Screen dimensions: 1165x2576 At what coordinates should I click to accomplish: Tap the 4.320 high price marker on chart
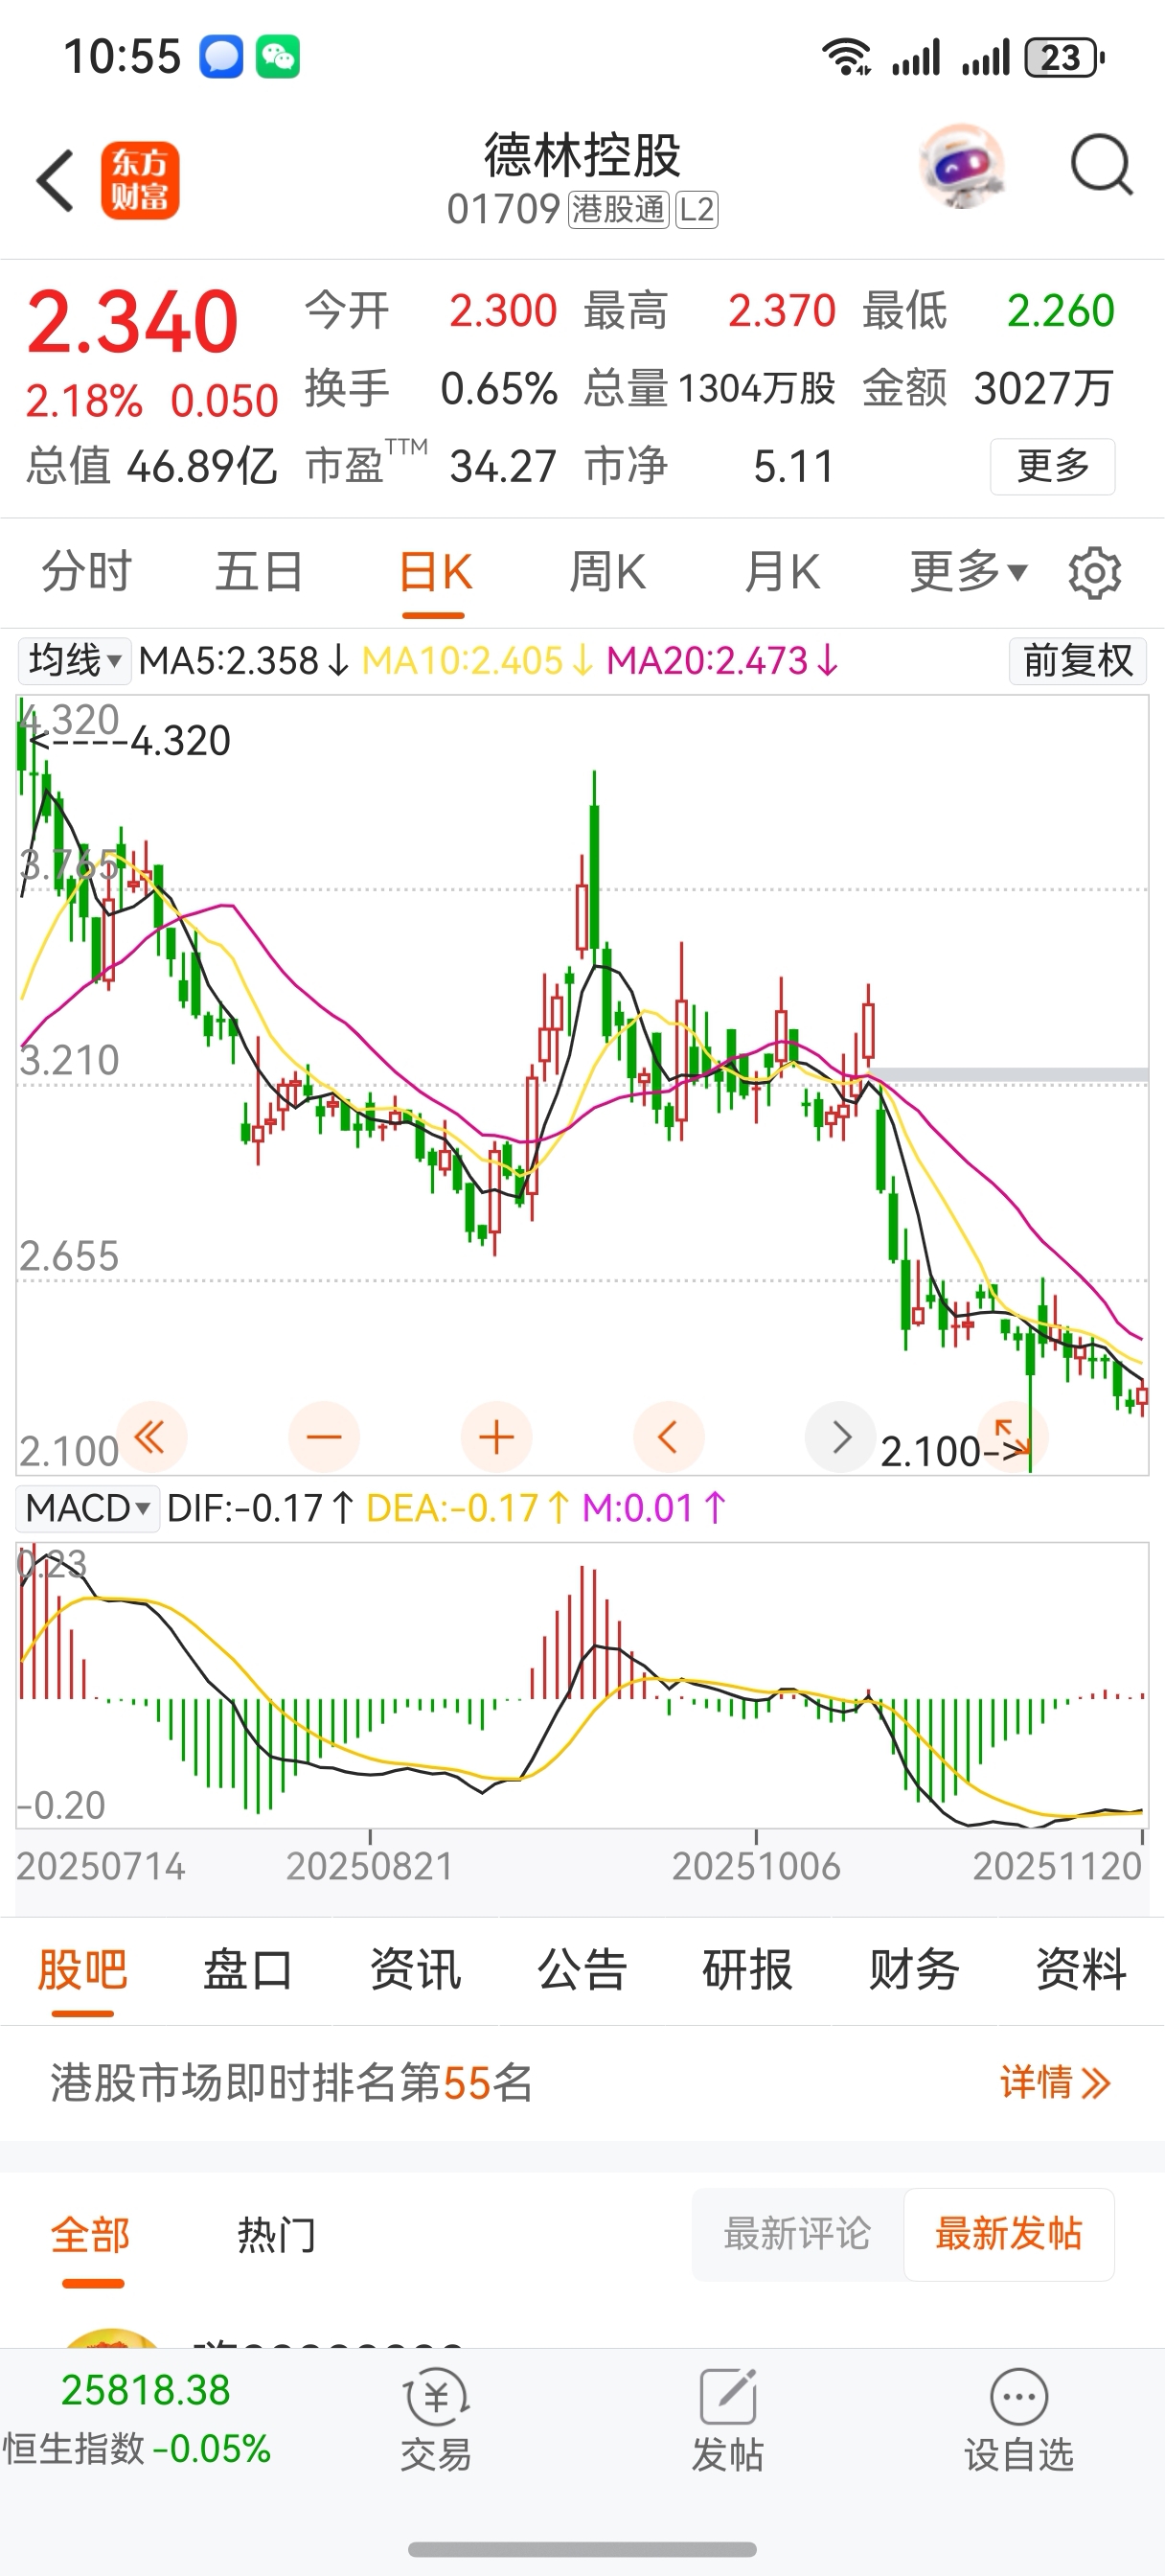click(x=131, y=741)
